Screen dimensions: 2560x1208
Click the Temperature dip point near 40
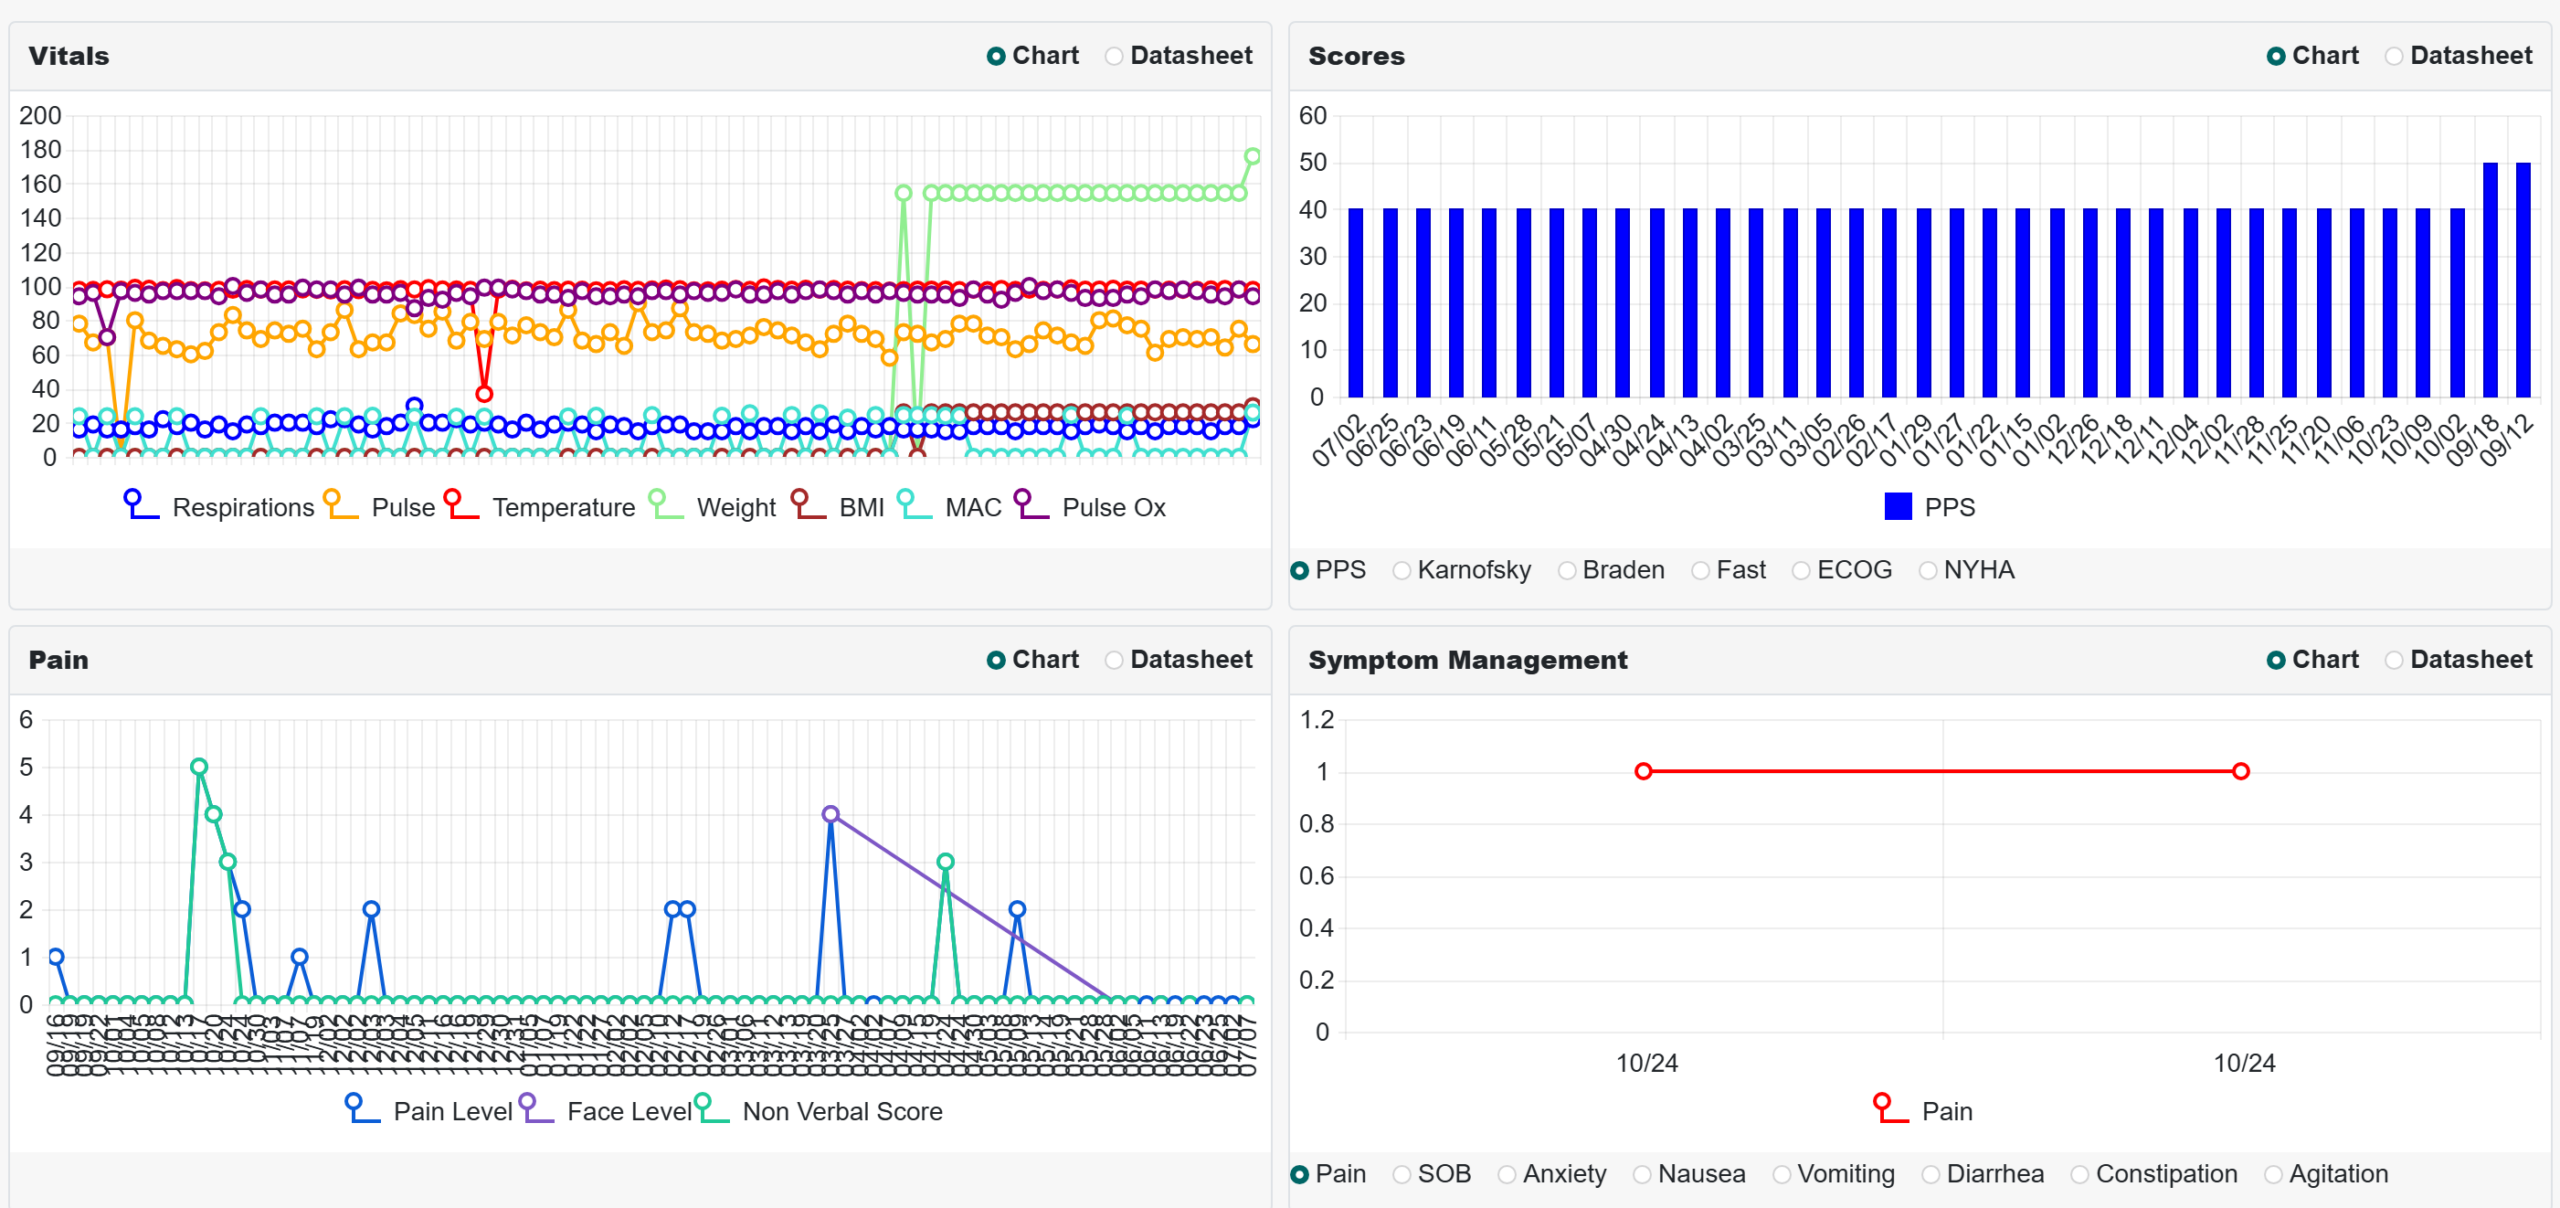[x=484, y=393]
